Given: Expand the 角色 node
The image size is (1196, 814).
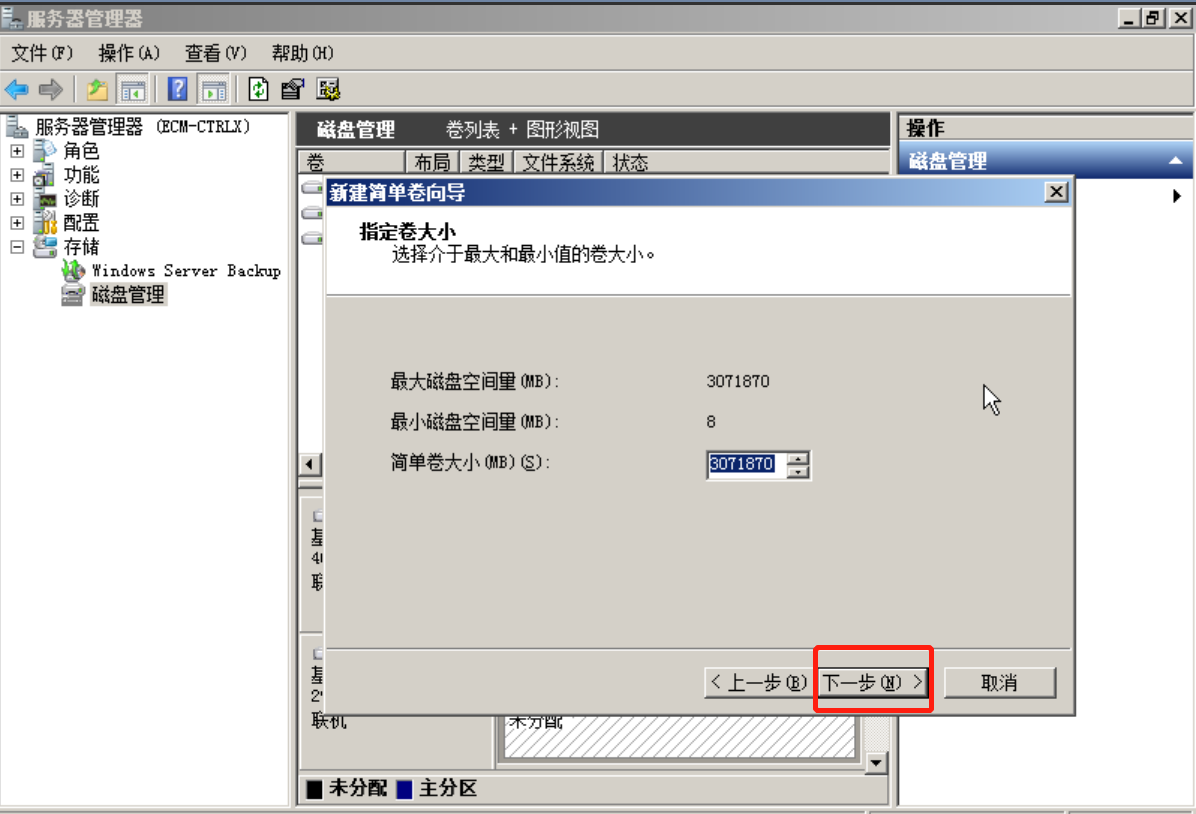Looking at the screenshot, I should [17, 151].
